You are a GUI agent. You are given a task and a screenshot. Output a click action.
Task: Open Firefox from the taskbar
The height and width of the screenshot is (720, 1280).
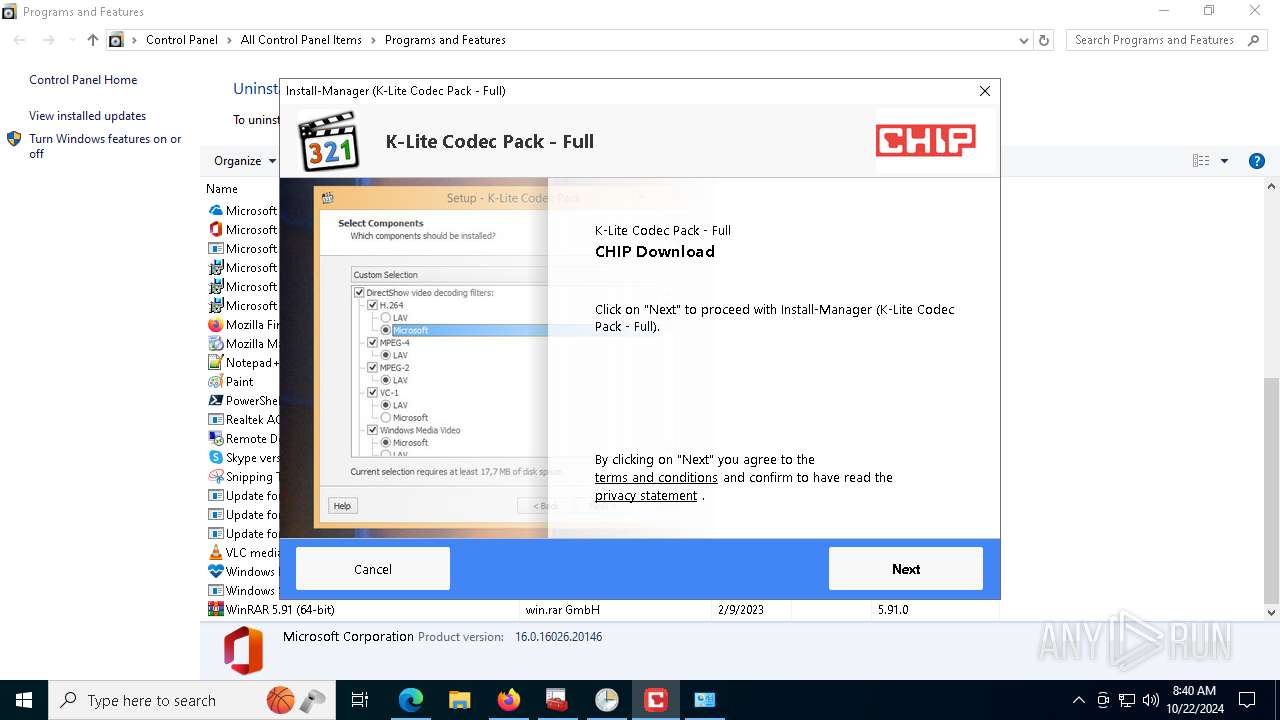pyautogui.click(x=508, y=700)
